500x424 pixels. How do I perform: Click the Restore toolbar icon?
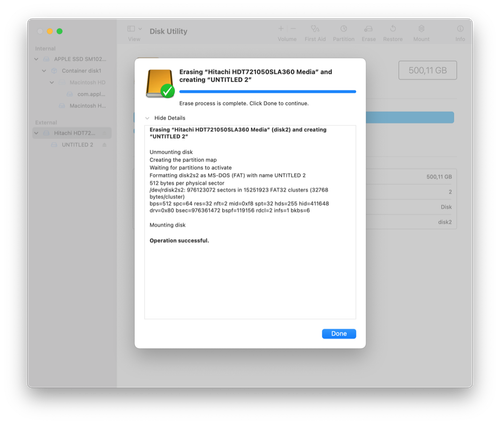click(x=393, y=29)
